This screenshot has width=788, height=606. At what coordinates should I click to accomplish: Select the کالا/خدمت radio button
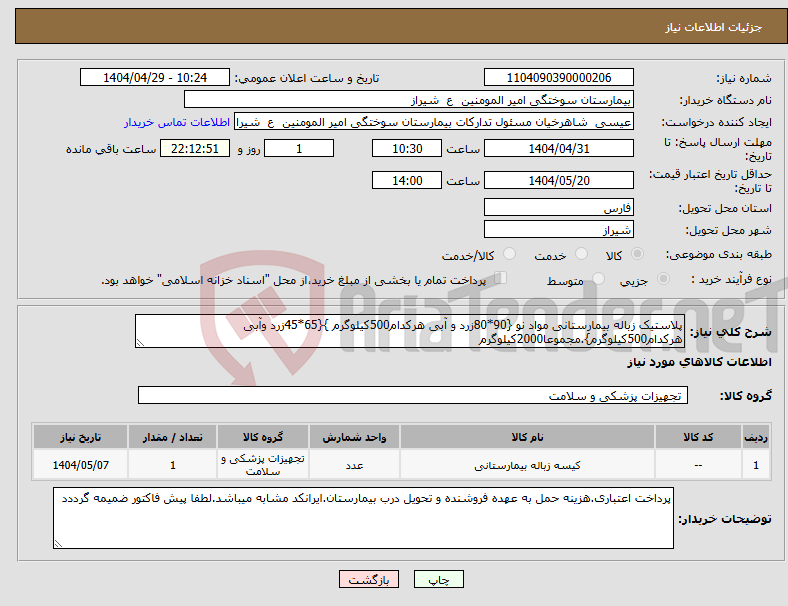pos(510,254)
